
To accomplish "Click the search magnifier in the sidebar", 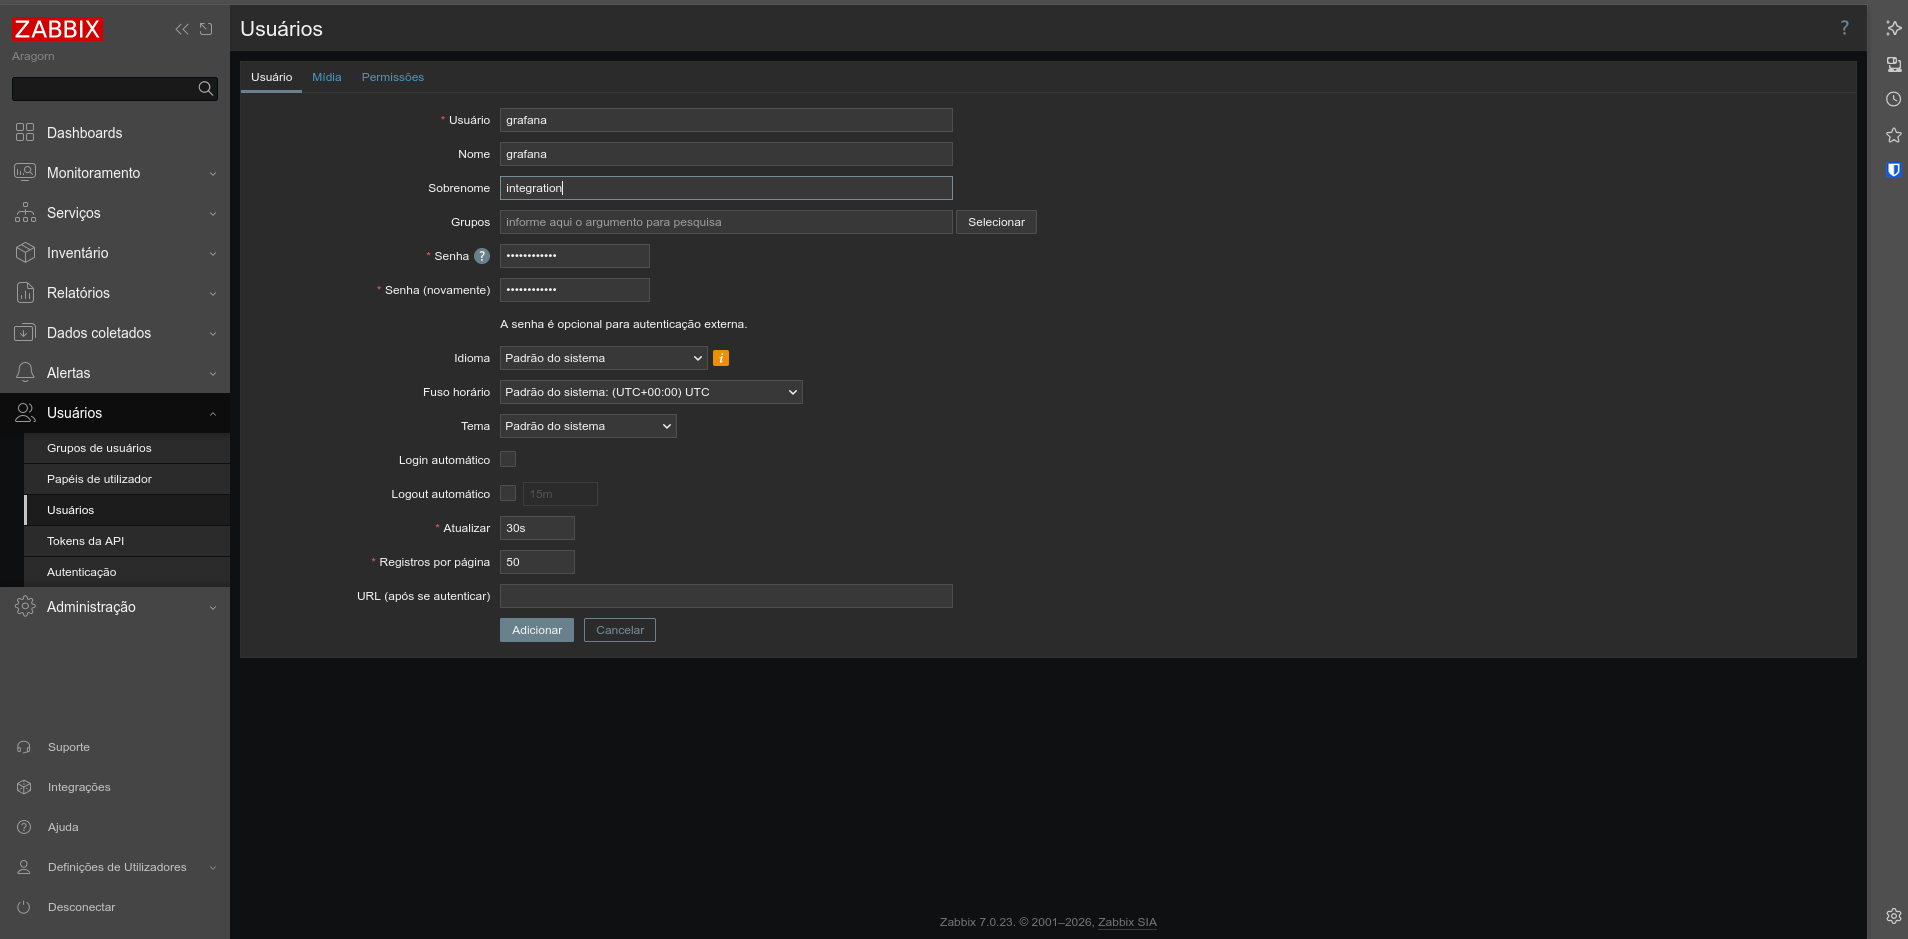I will (204, 88).
